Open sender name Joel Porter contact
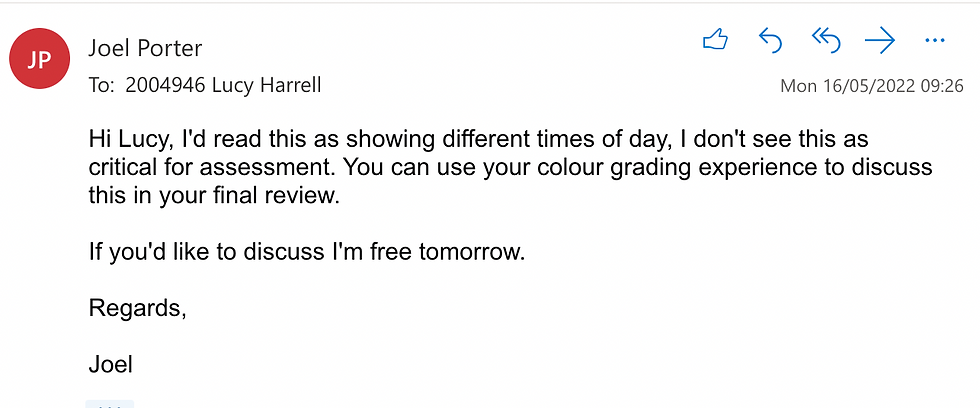Viewport: 980px width, 408px height. tap(145, 47)
